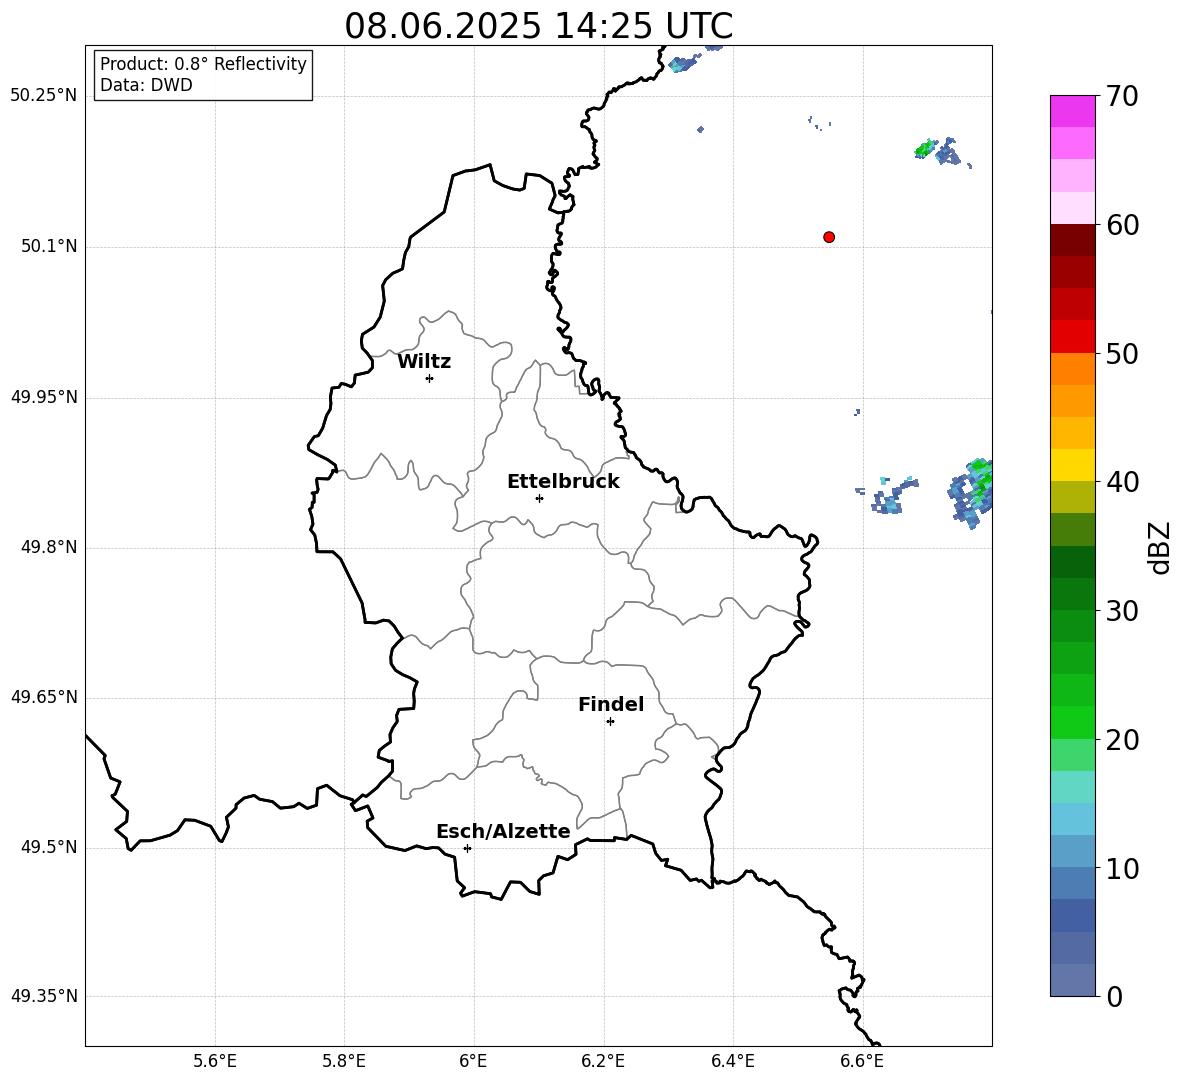Click the 08.06.2025 14:25 UTC title
The image size is (1184, 1081).
(538, 26)
